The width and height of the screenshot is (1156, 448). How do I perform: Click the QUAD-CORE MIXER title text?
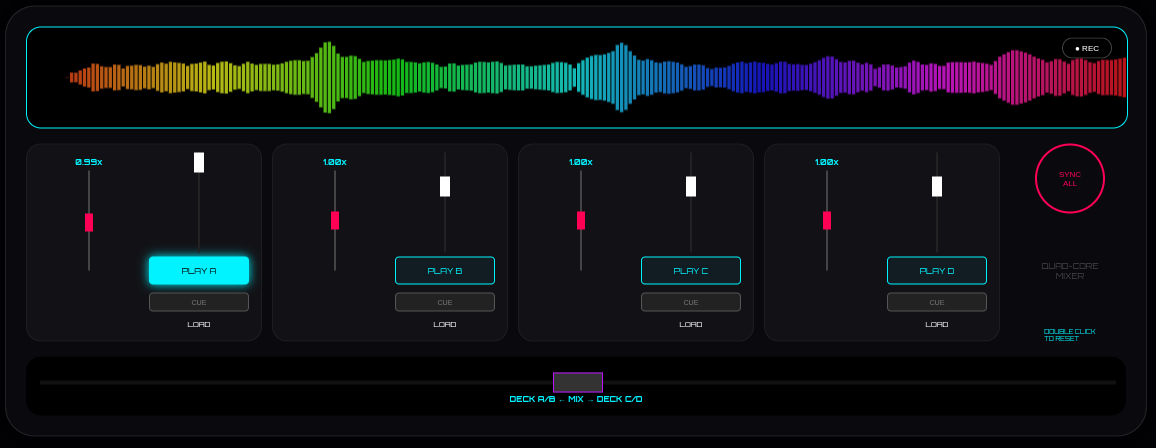coord(1070,270)
